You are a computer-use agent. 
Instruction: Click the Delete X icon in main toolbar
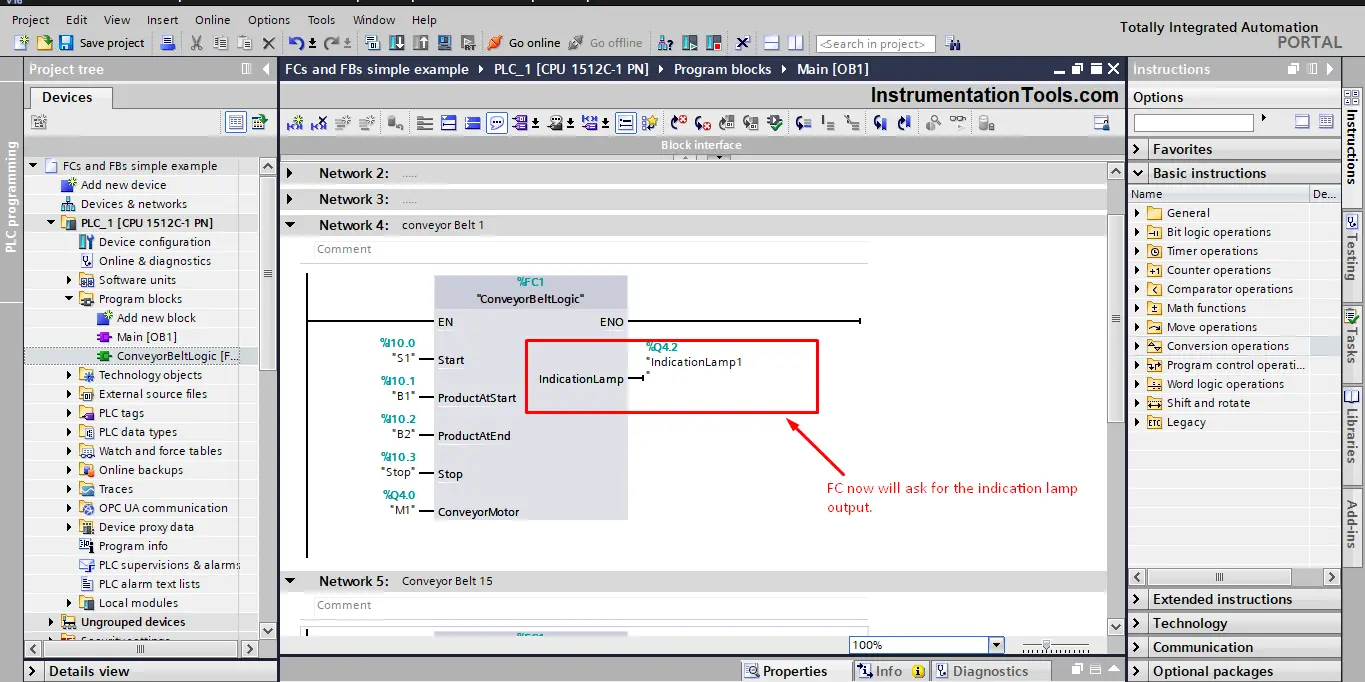tap(268, 43)
